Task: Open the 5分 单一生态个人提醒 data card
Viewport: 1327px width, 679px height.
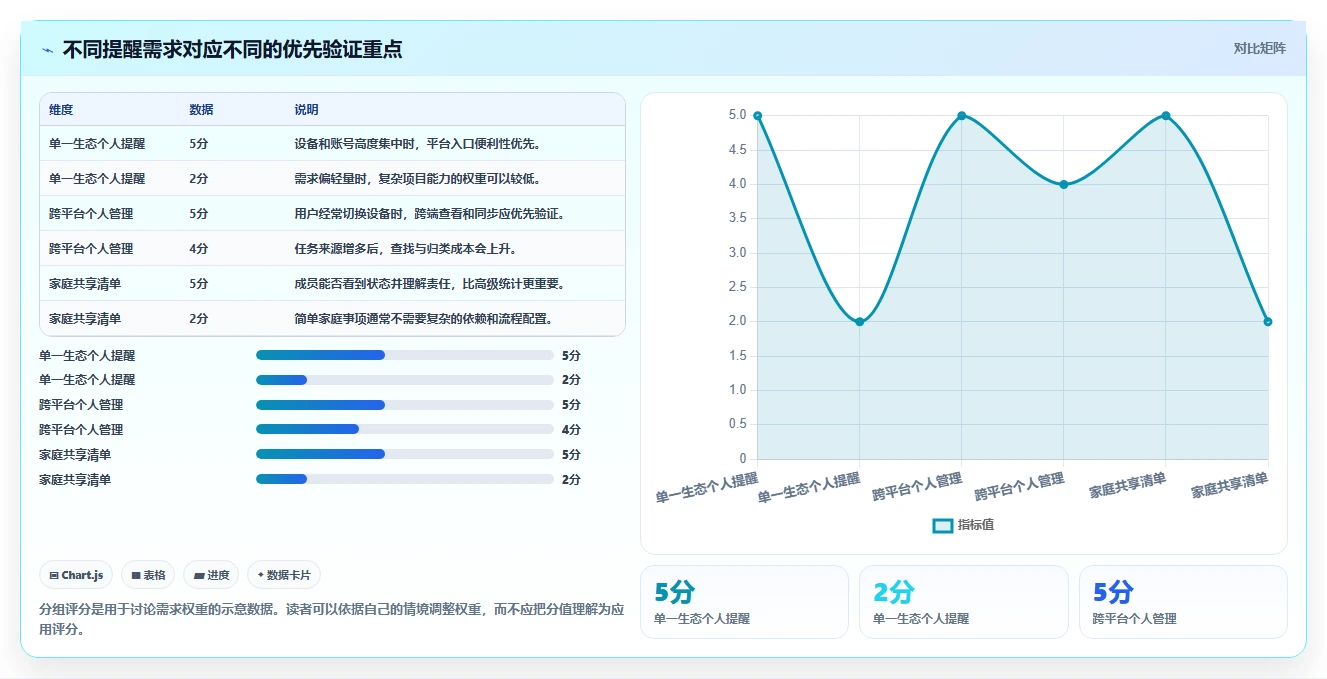Action: tap(744, 602)
